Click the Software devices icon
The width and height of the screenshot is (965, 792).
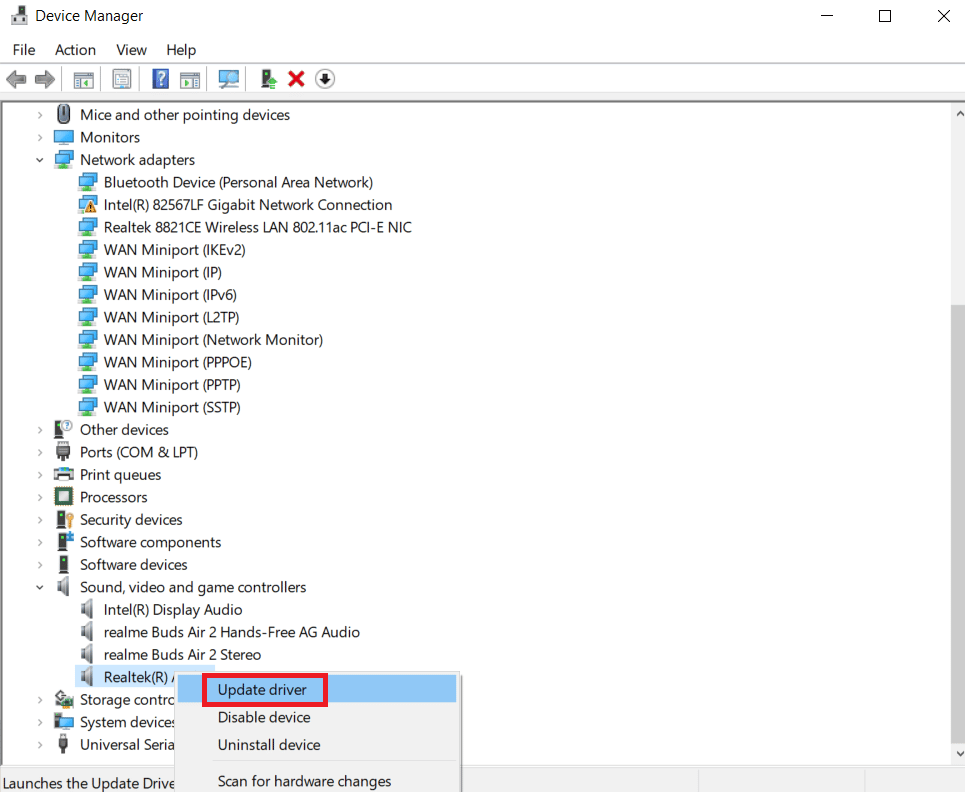[63, 564]
